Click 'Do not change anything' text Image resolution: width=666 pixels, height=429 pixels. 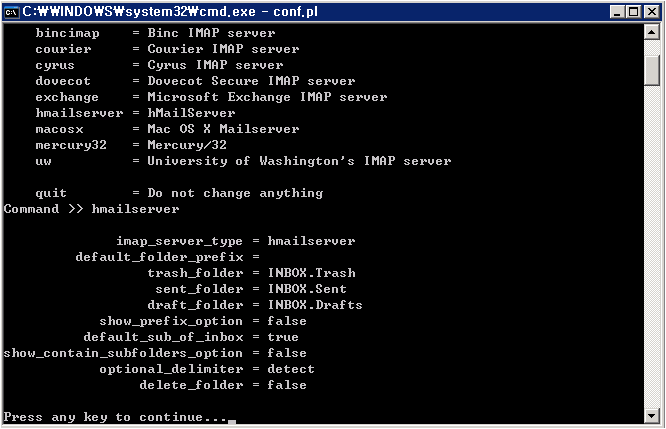pos(235,194)
